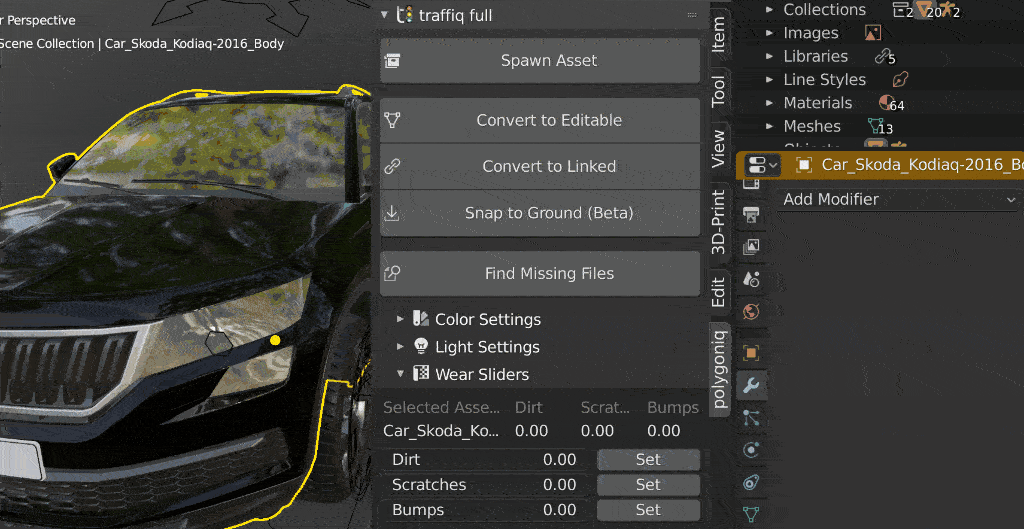Switch to the View sidebar tab
The width and height of the screenshot is (1024, 529).
[x=718, y=148]
